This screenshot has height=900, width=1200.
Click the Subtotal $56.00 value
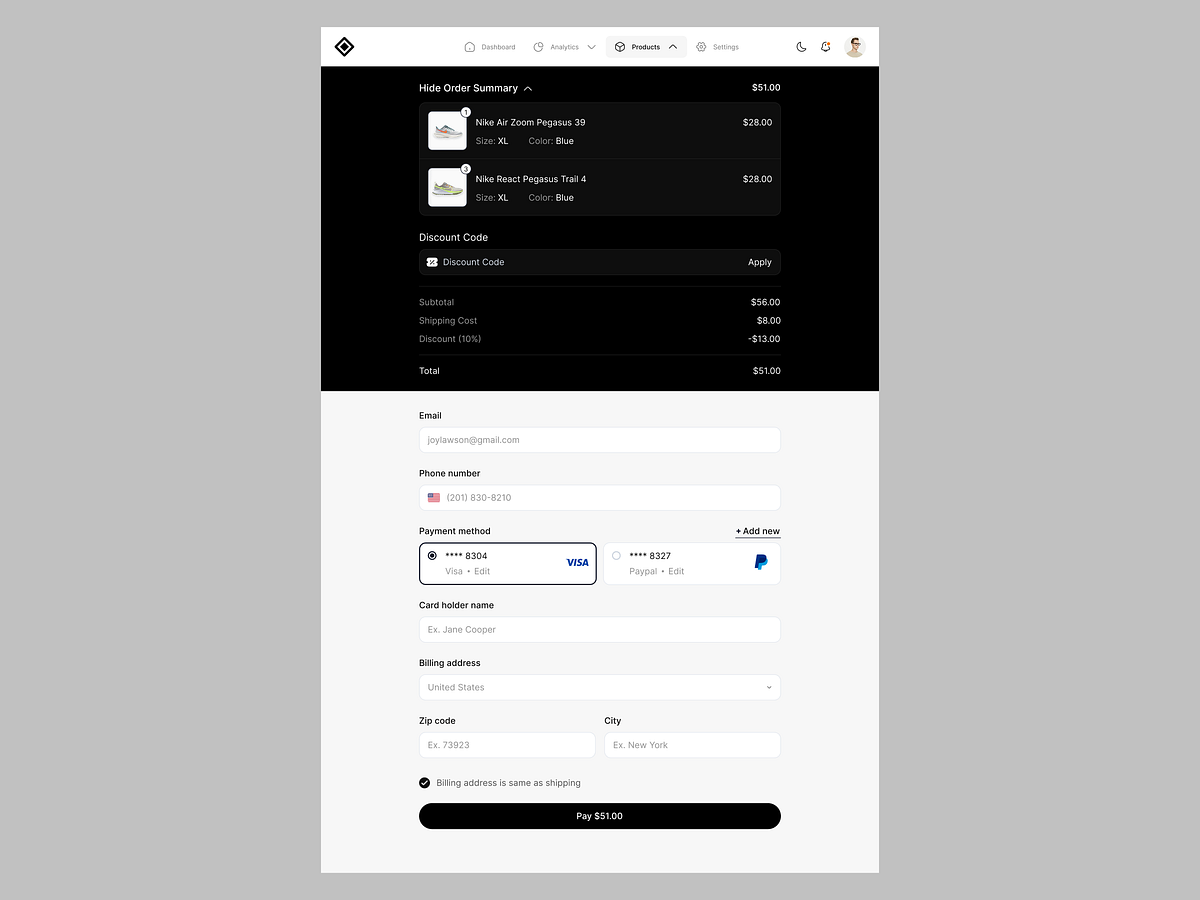click(x=766, y=302)
